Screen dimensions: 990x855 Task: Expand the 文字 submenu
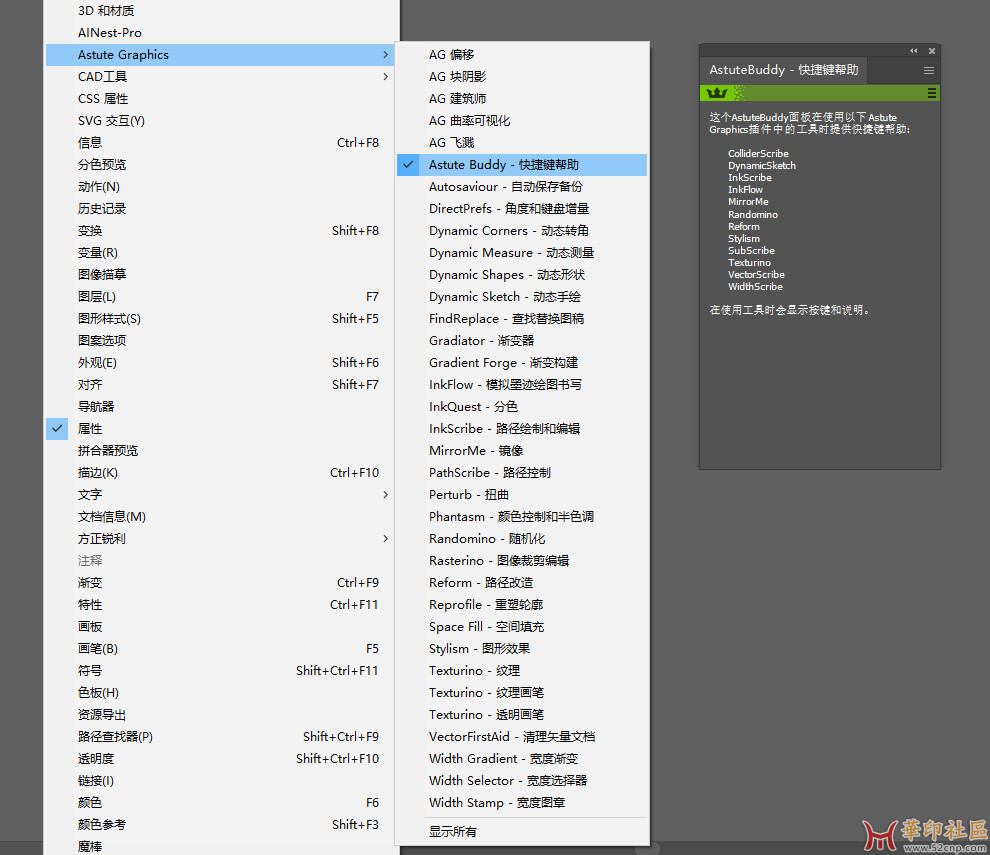(x=220, y=495)
